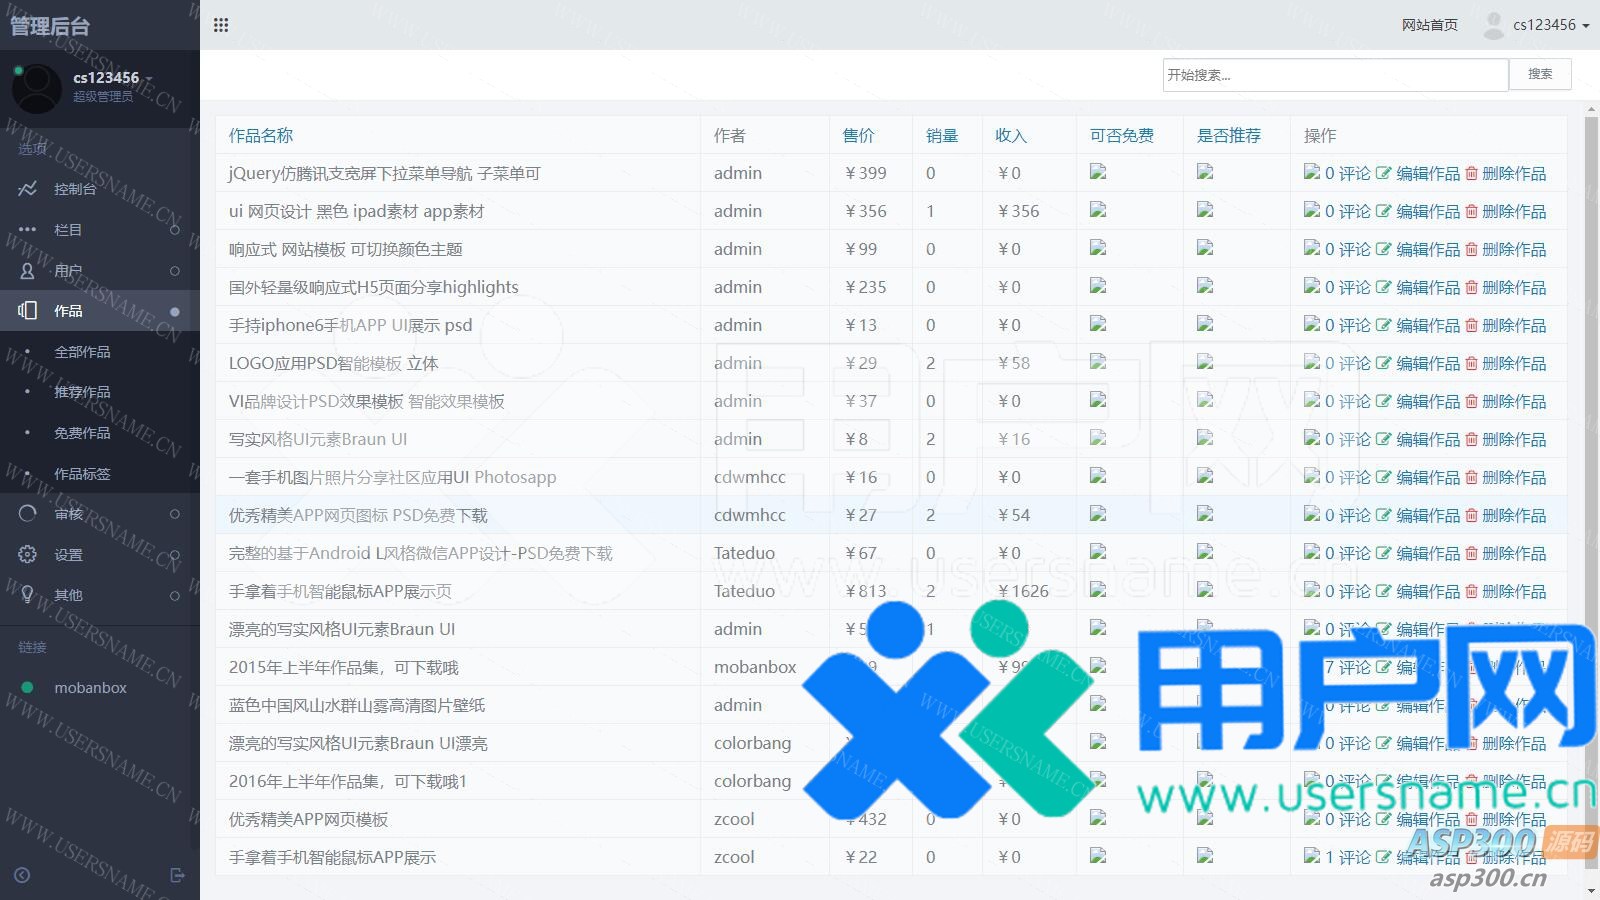Click the 开始搜索 search input field
This screenshot has height=900, width=1600.
[1335, 75]
